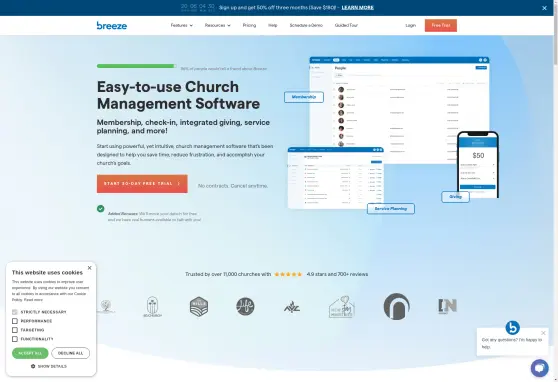Screen dimensions: 558x382
Task: Select Schedule a Demo in navigation
Action: [x=306, y=25]
